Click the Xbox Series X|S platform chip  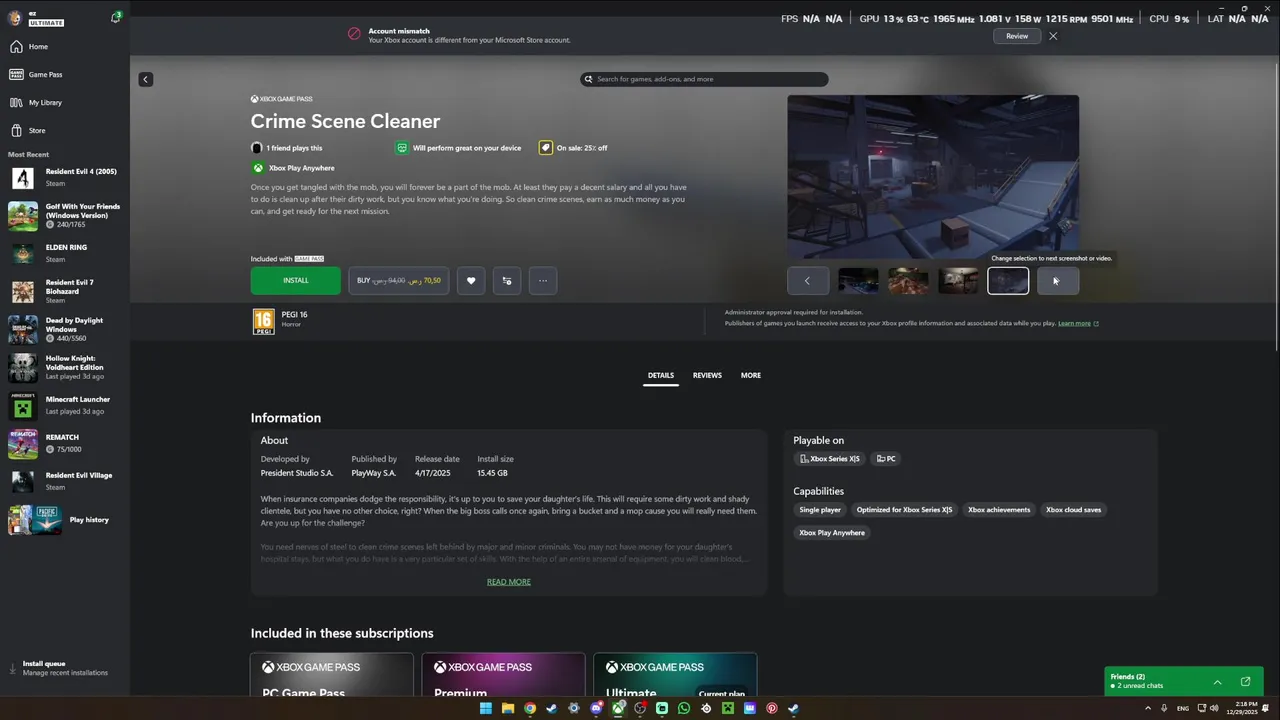[830, 459]
